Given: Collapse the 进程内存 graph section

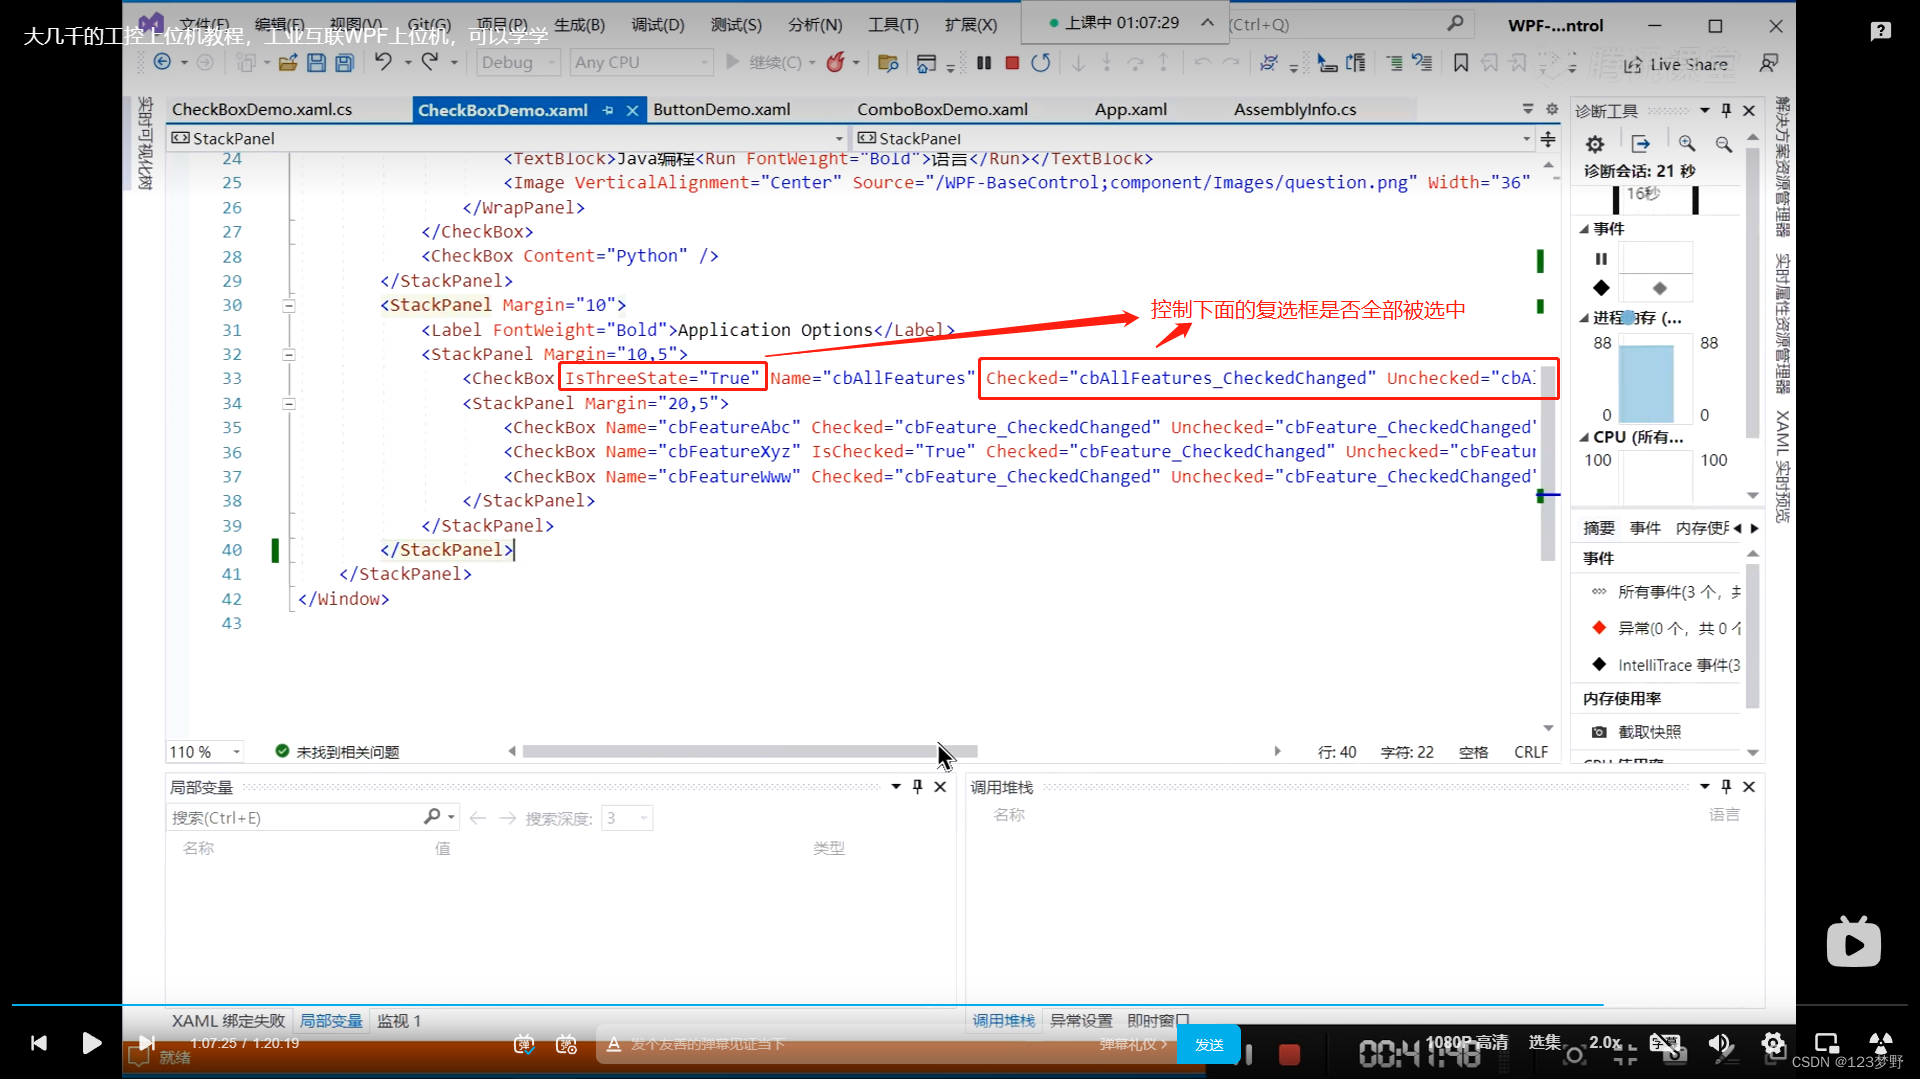Looking at the screenshot, I should [1584, 318].
